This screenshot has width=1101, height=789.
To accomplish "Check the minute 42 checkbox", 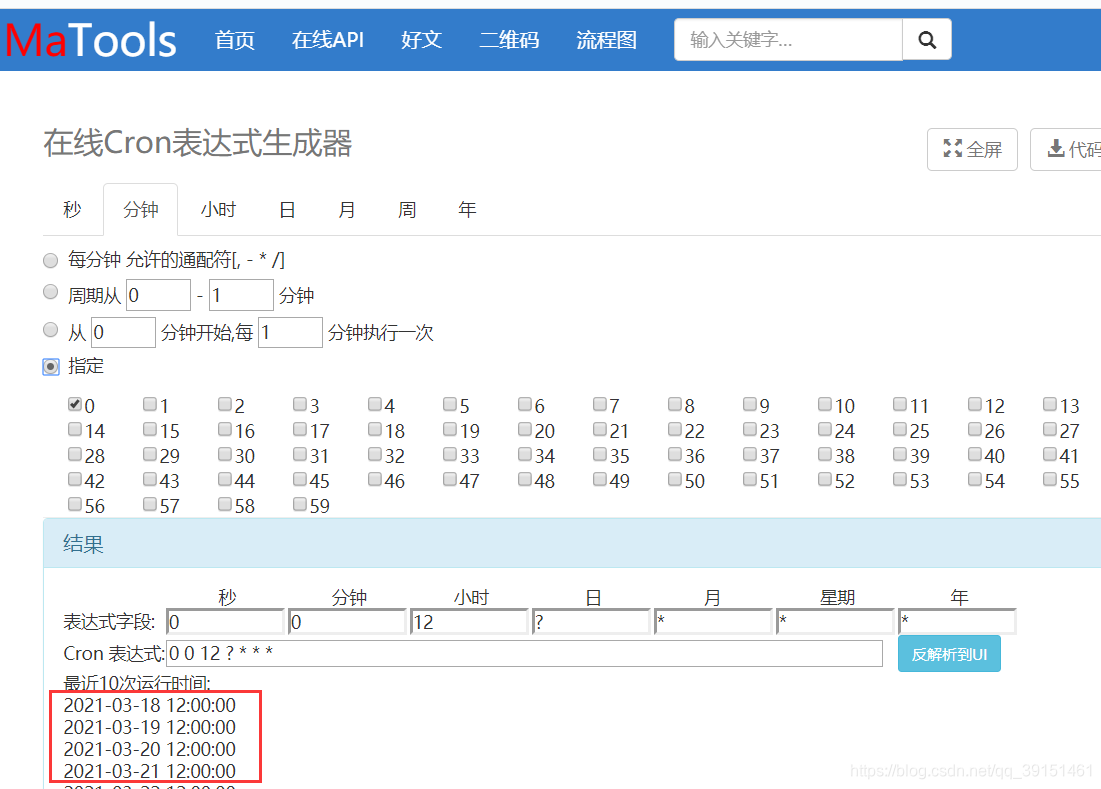I will coord(74,479).
